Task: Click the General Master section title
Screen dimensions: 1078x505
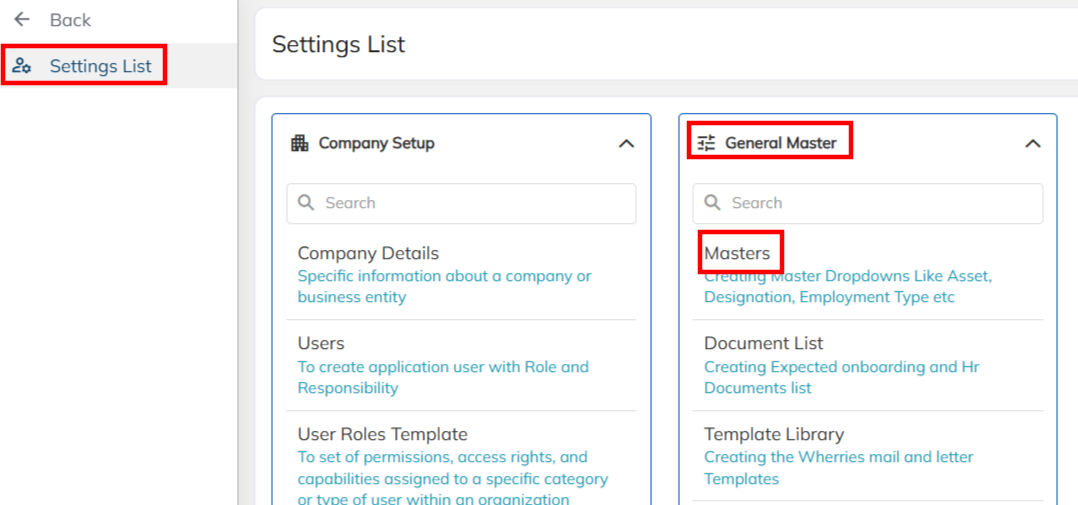Action: click(780, 143)
